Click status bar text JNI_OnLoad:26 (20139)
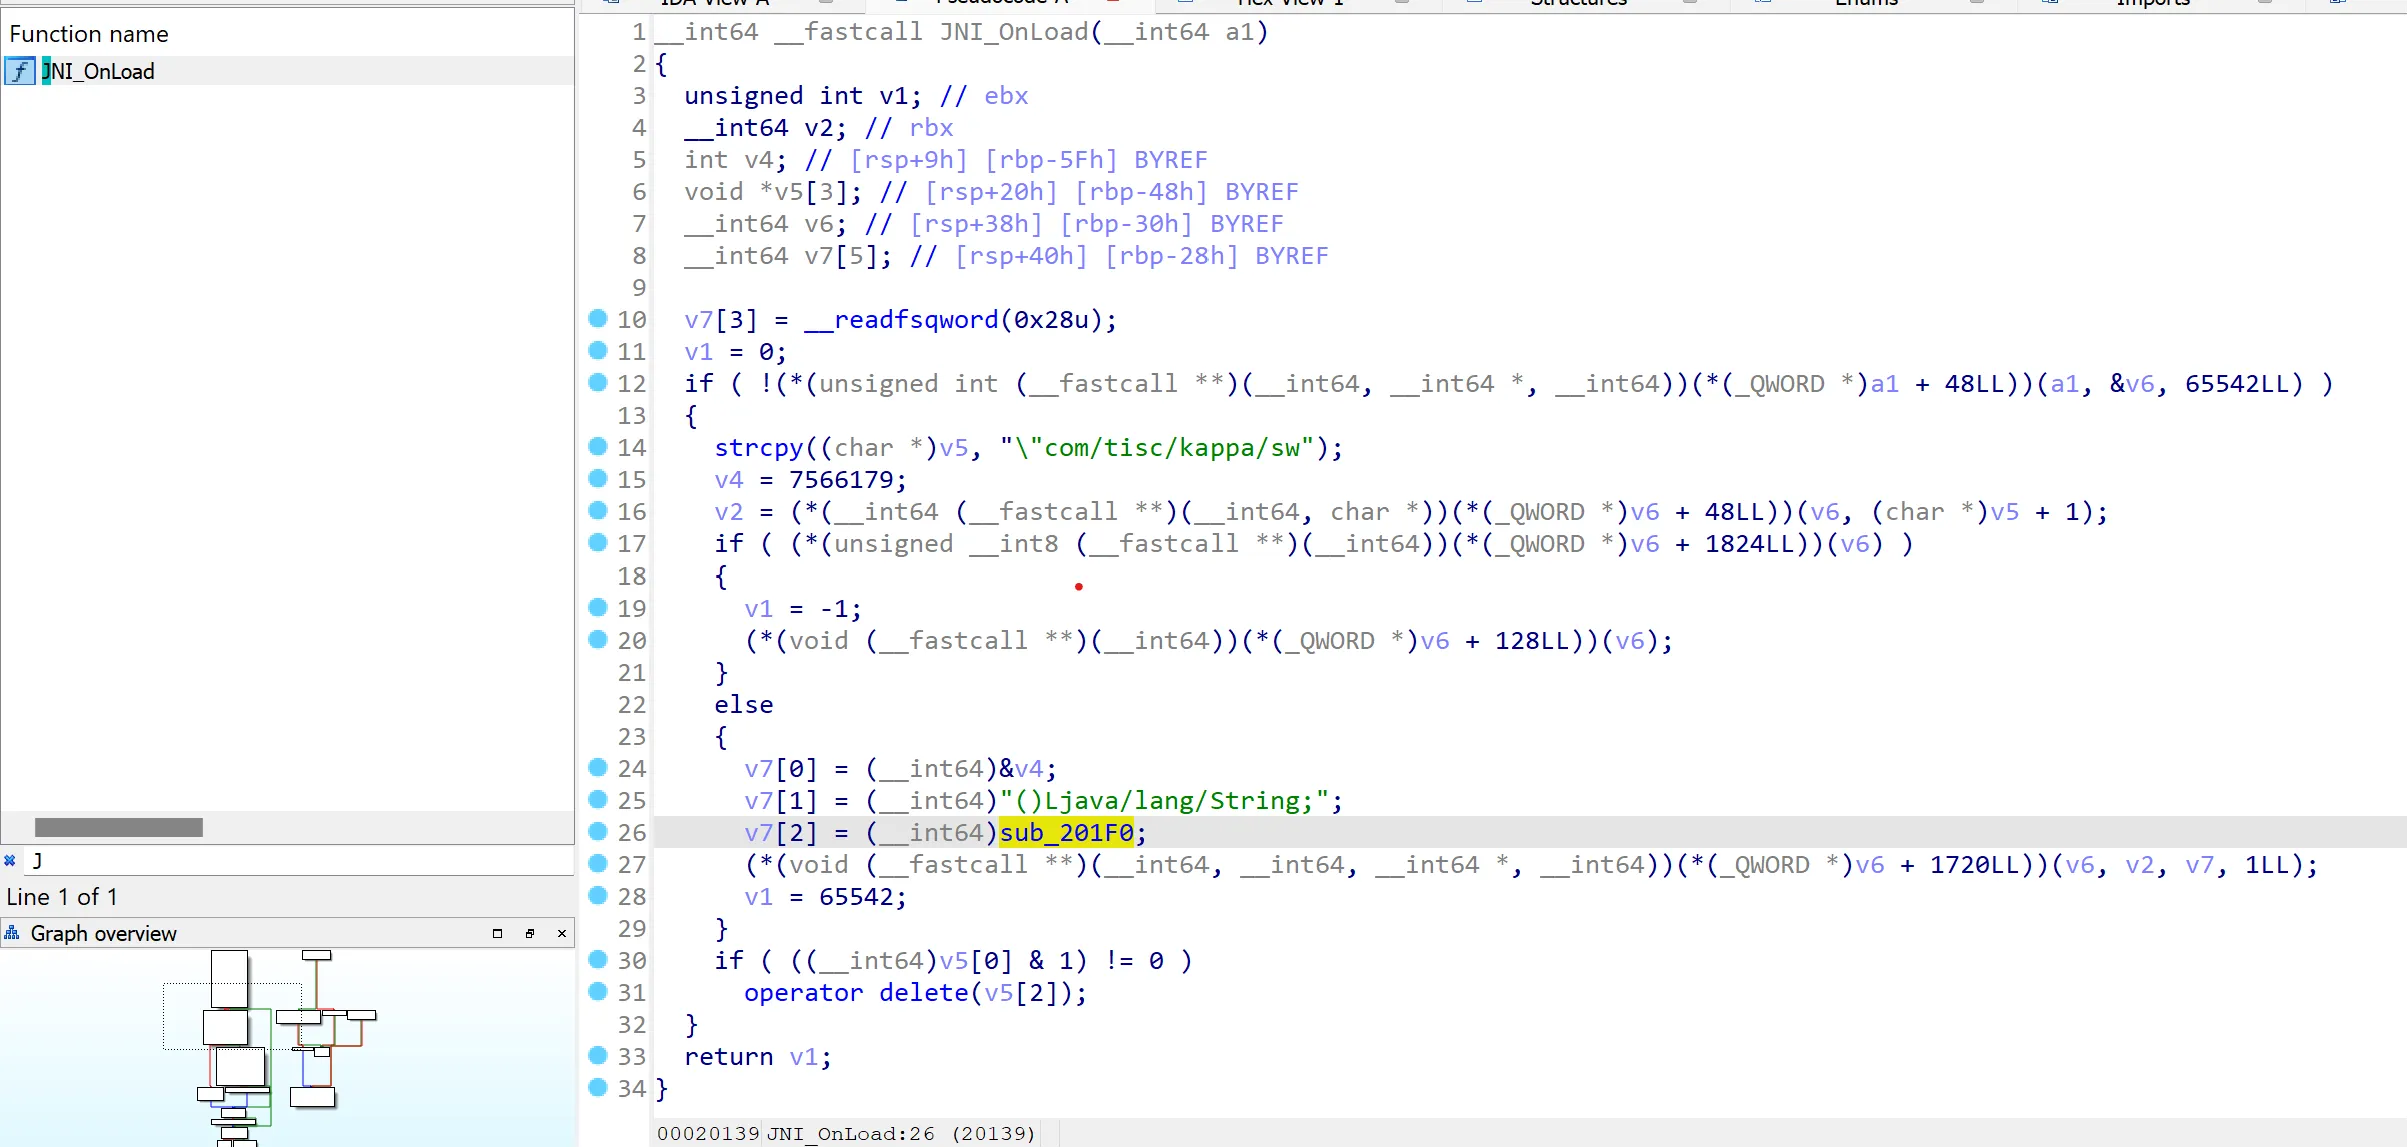This screenshot has height=1148, width=2408. click(901, 1134)
